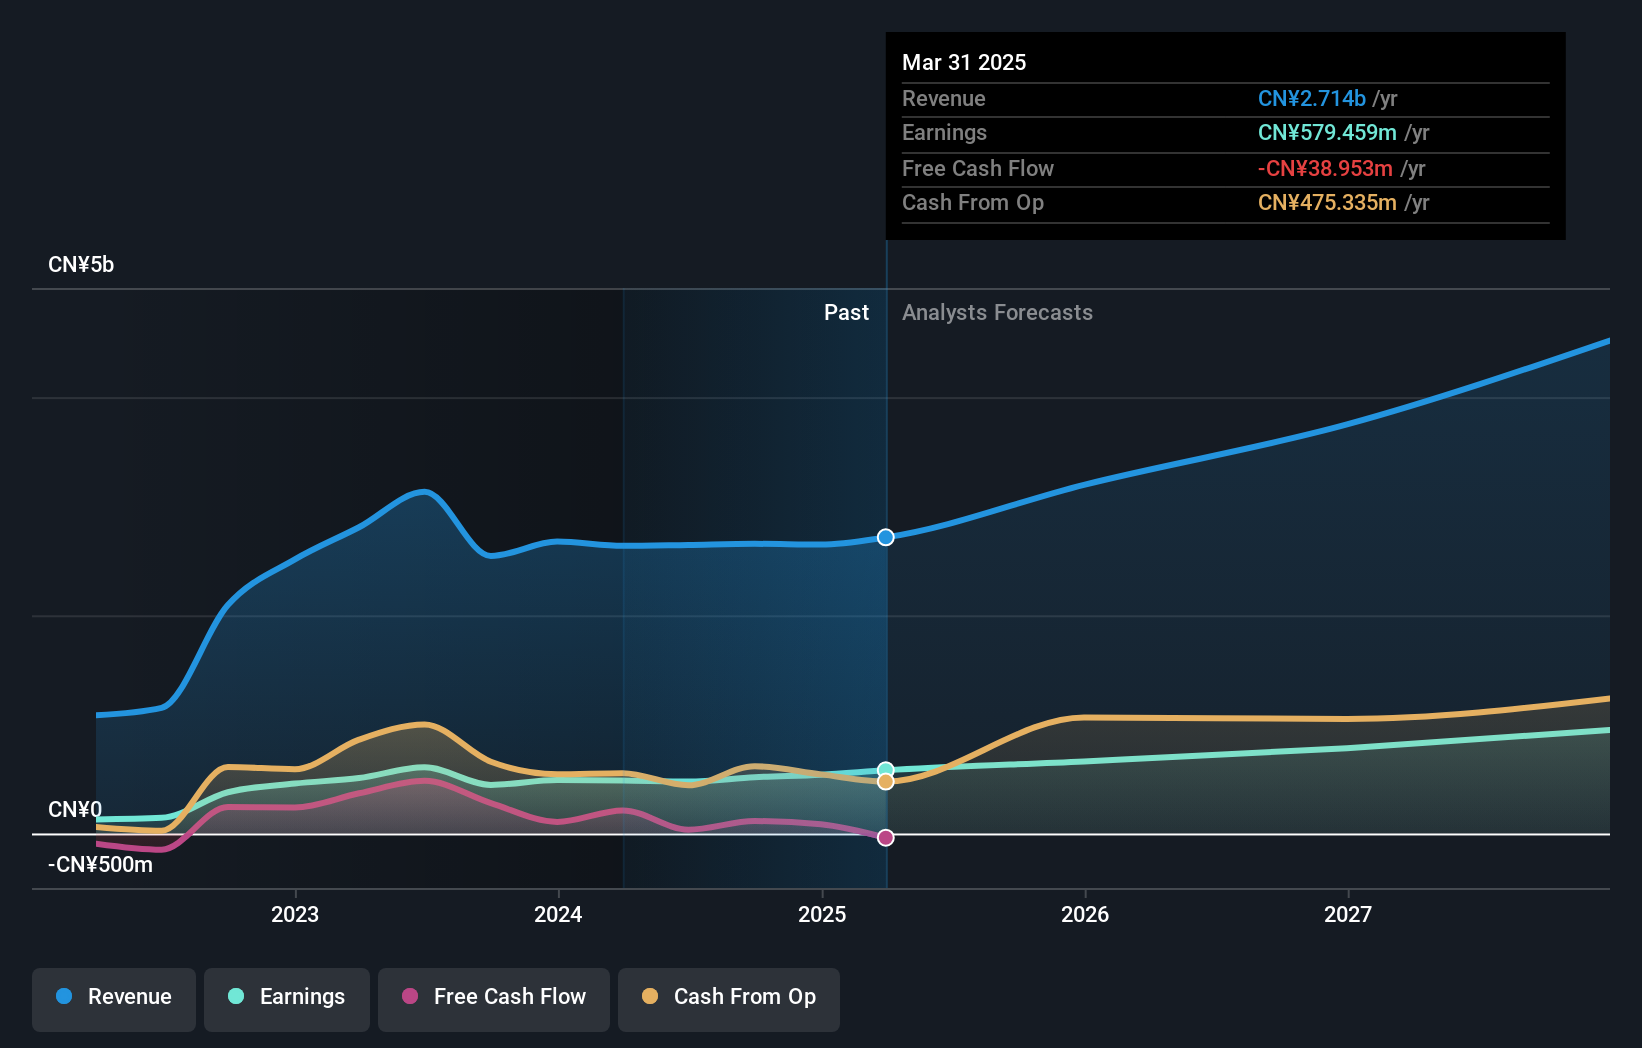Click the -CN¥500m y-axis label

[100, 864]
